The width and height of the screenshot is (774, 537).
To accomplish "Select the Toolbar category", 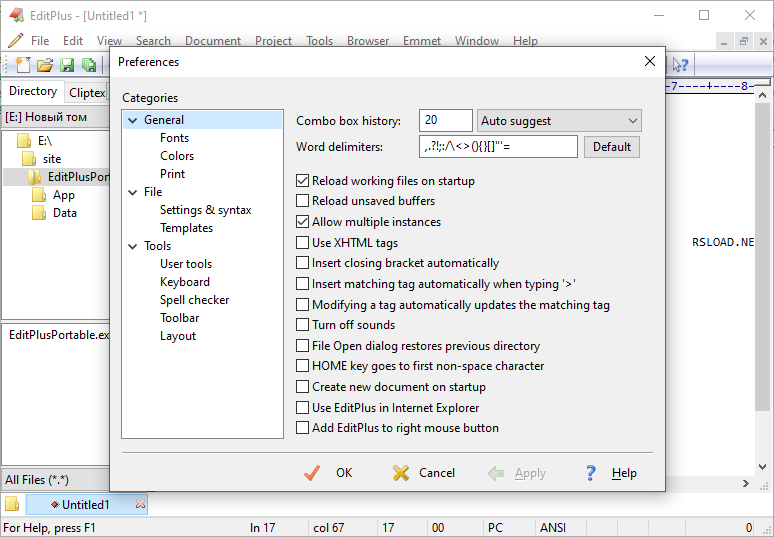I will pos(179,318).
